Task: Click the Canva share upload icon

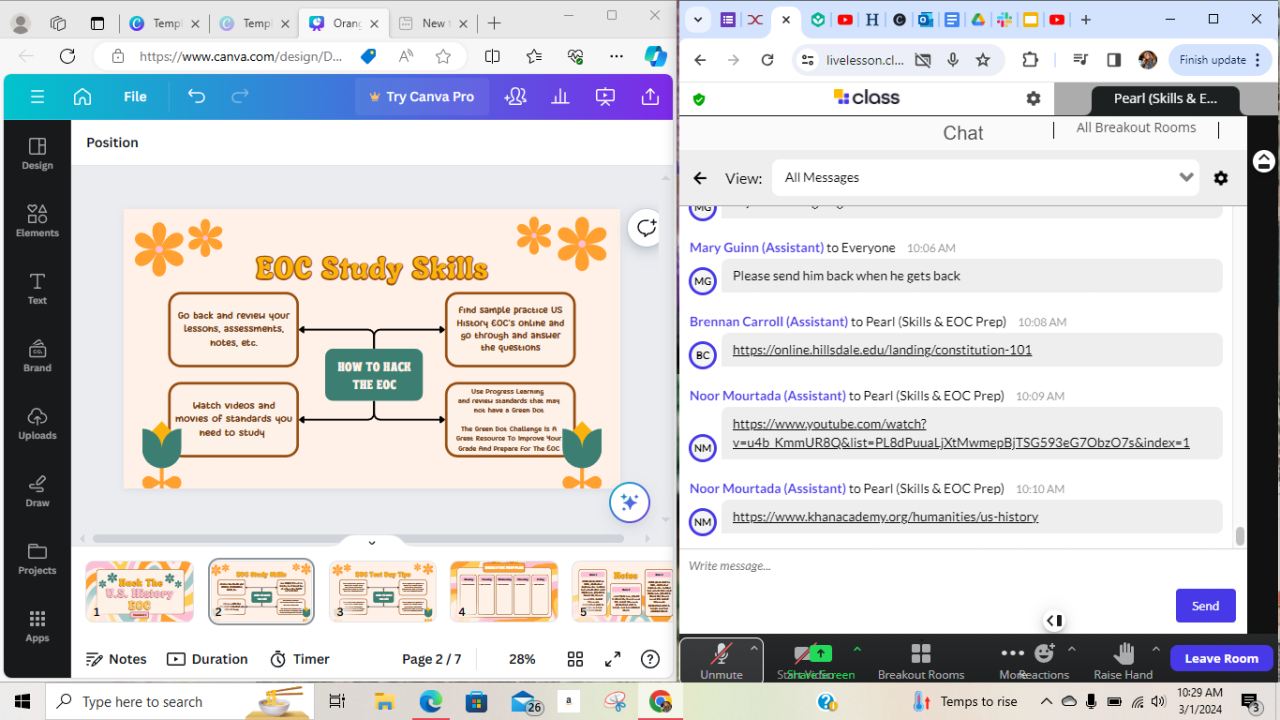Action: [650, 97]
